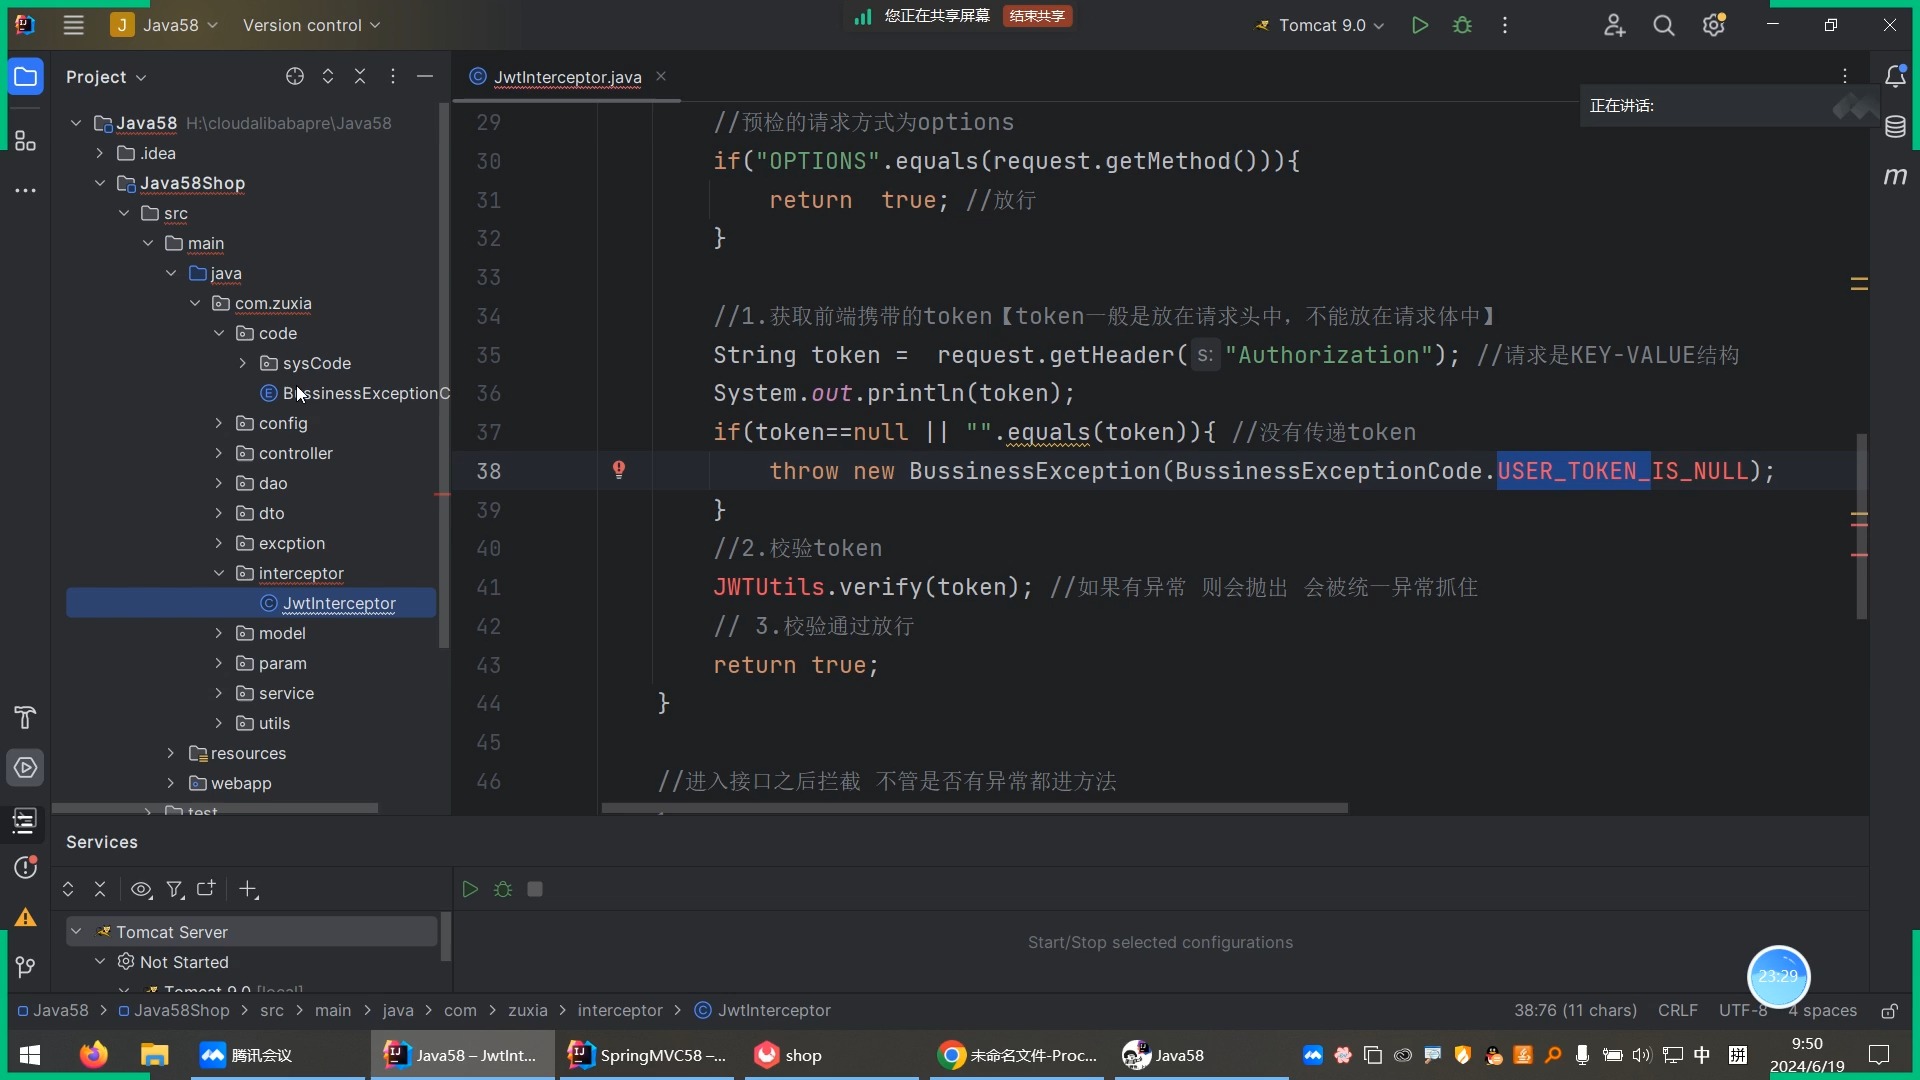The height and width of the screenshot is (1080, 1920).
Task: Select JwtInterceptor in project tree
Action: tap(251, 603)
